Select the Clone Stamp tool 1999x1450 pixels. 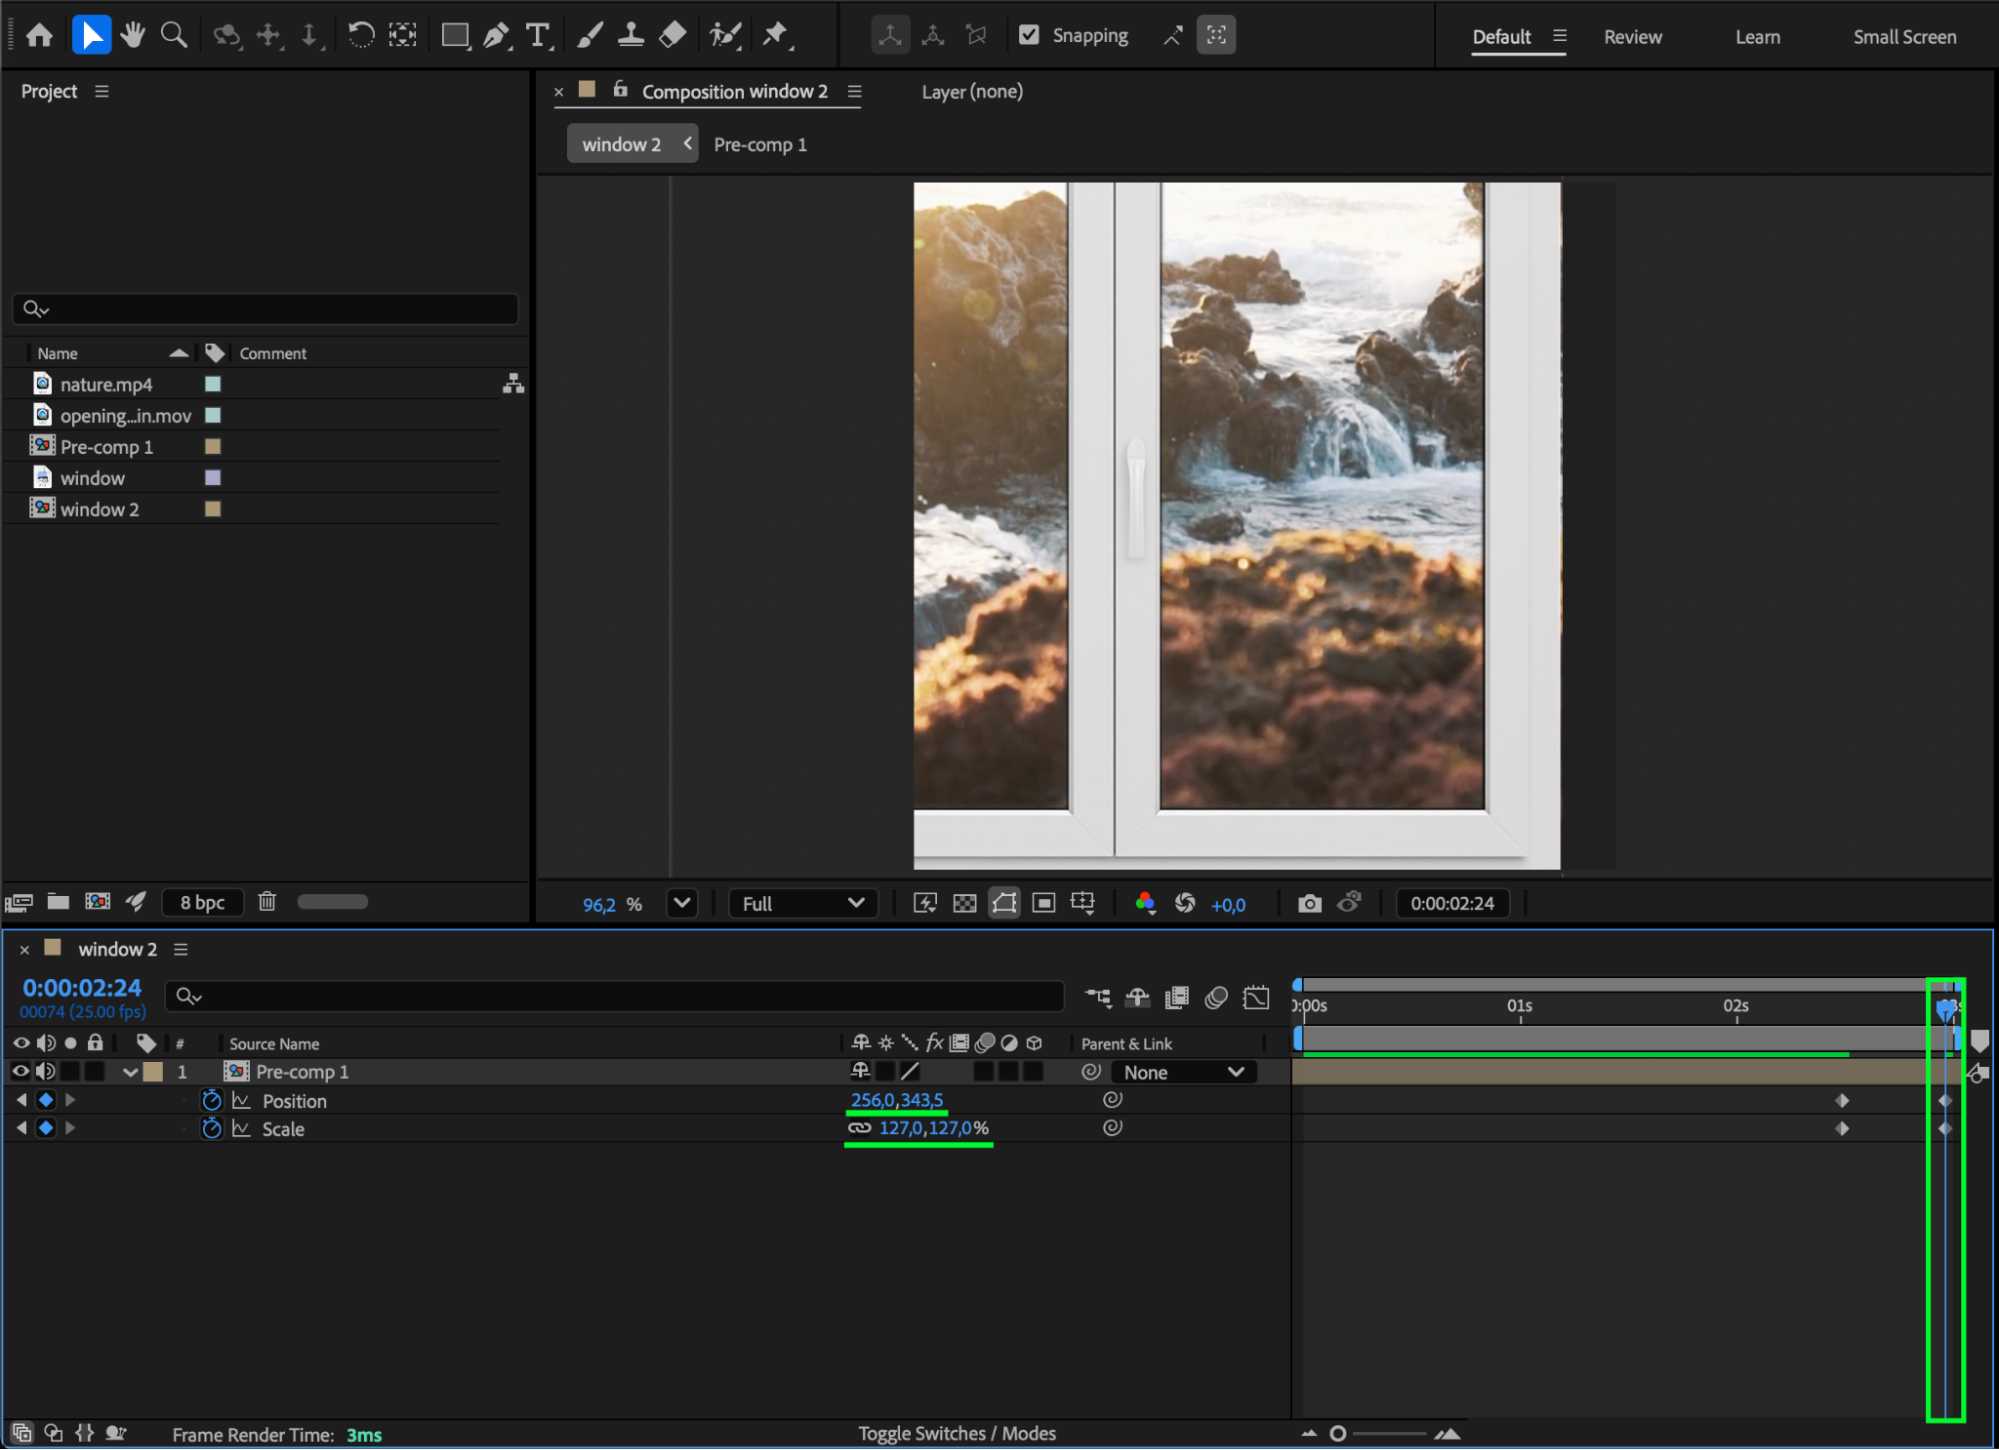click(630, 36)
